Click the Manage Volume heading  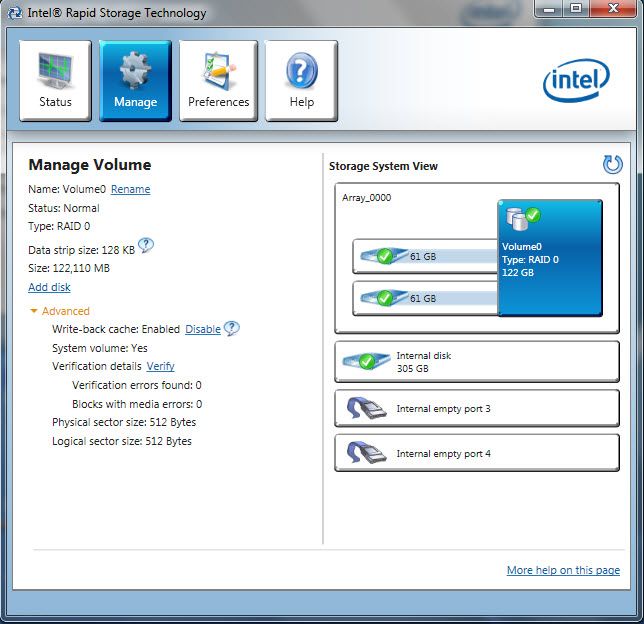coord(90,165)
